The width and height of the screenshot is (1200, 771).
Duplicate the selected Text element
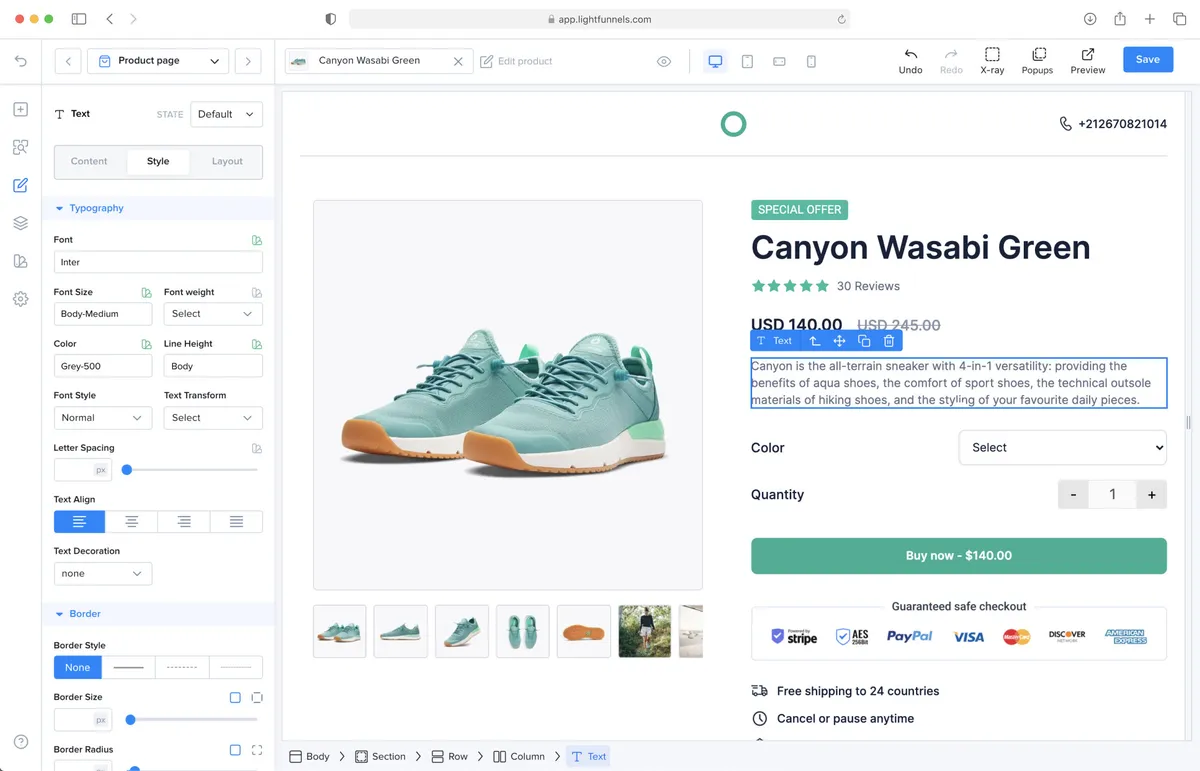(x=864, y=341)
